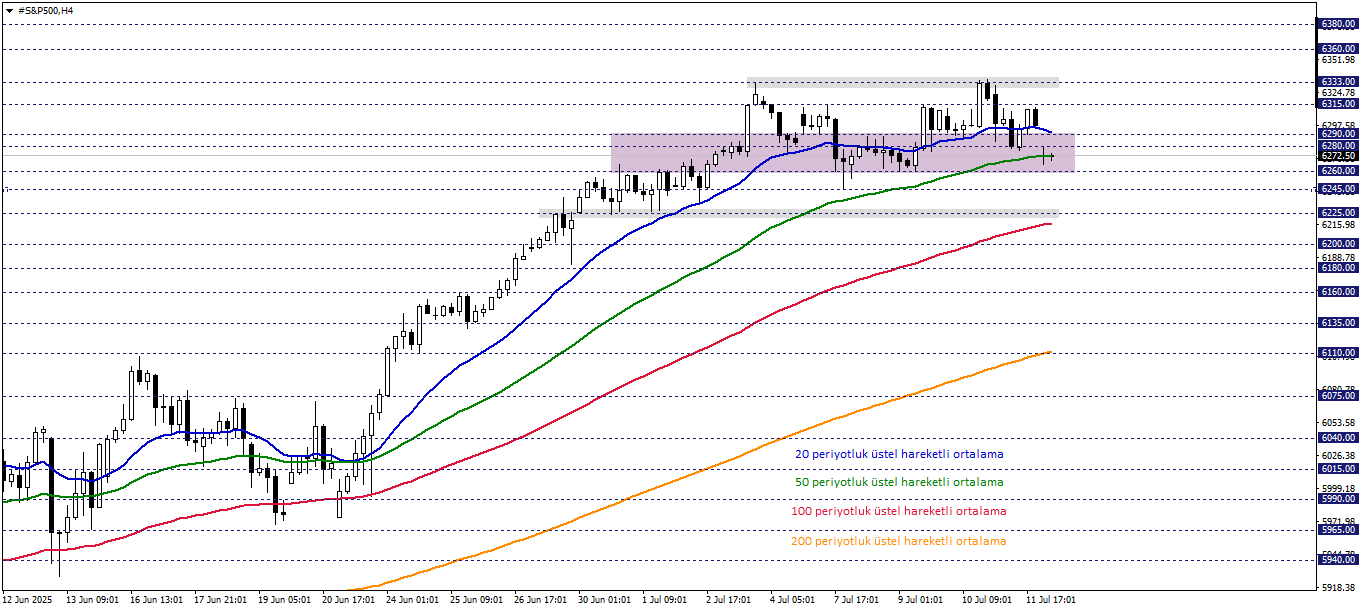Click the 6280.00 price level label
The height and width of the screenshot is (611, 1362).
pos(1338,145)
